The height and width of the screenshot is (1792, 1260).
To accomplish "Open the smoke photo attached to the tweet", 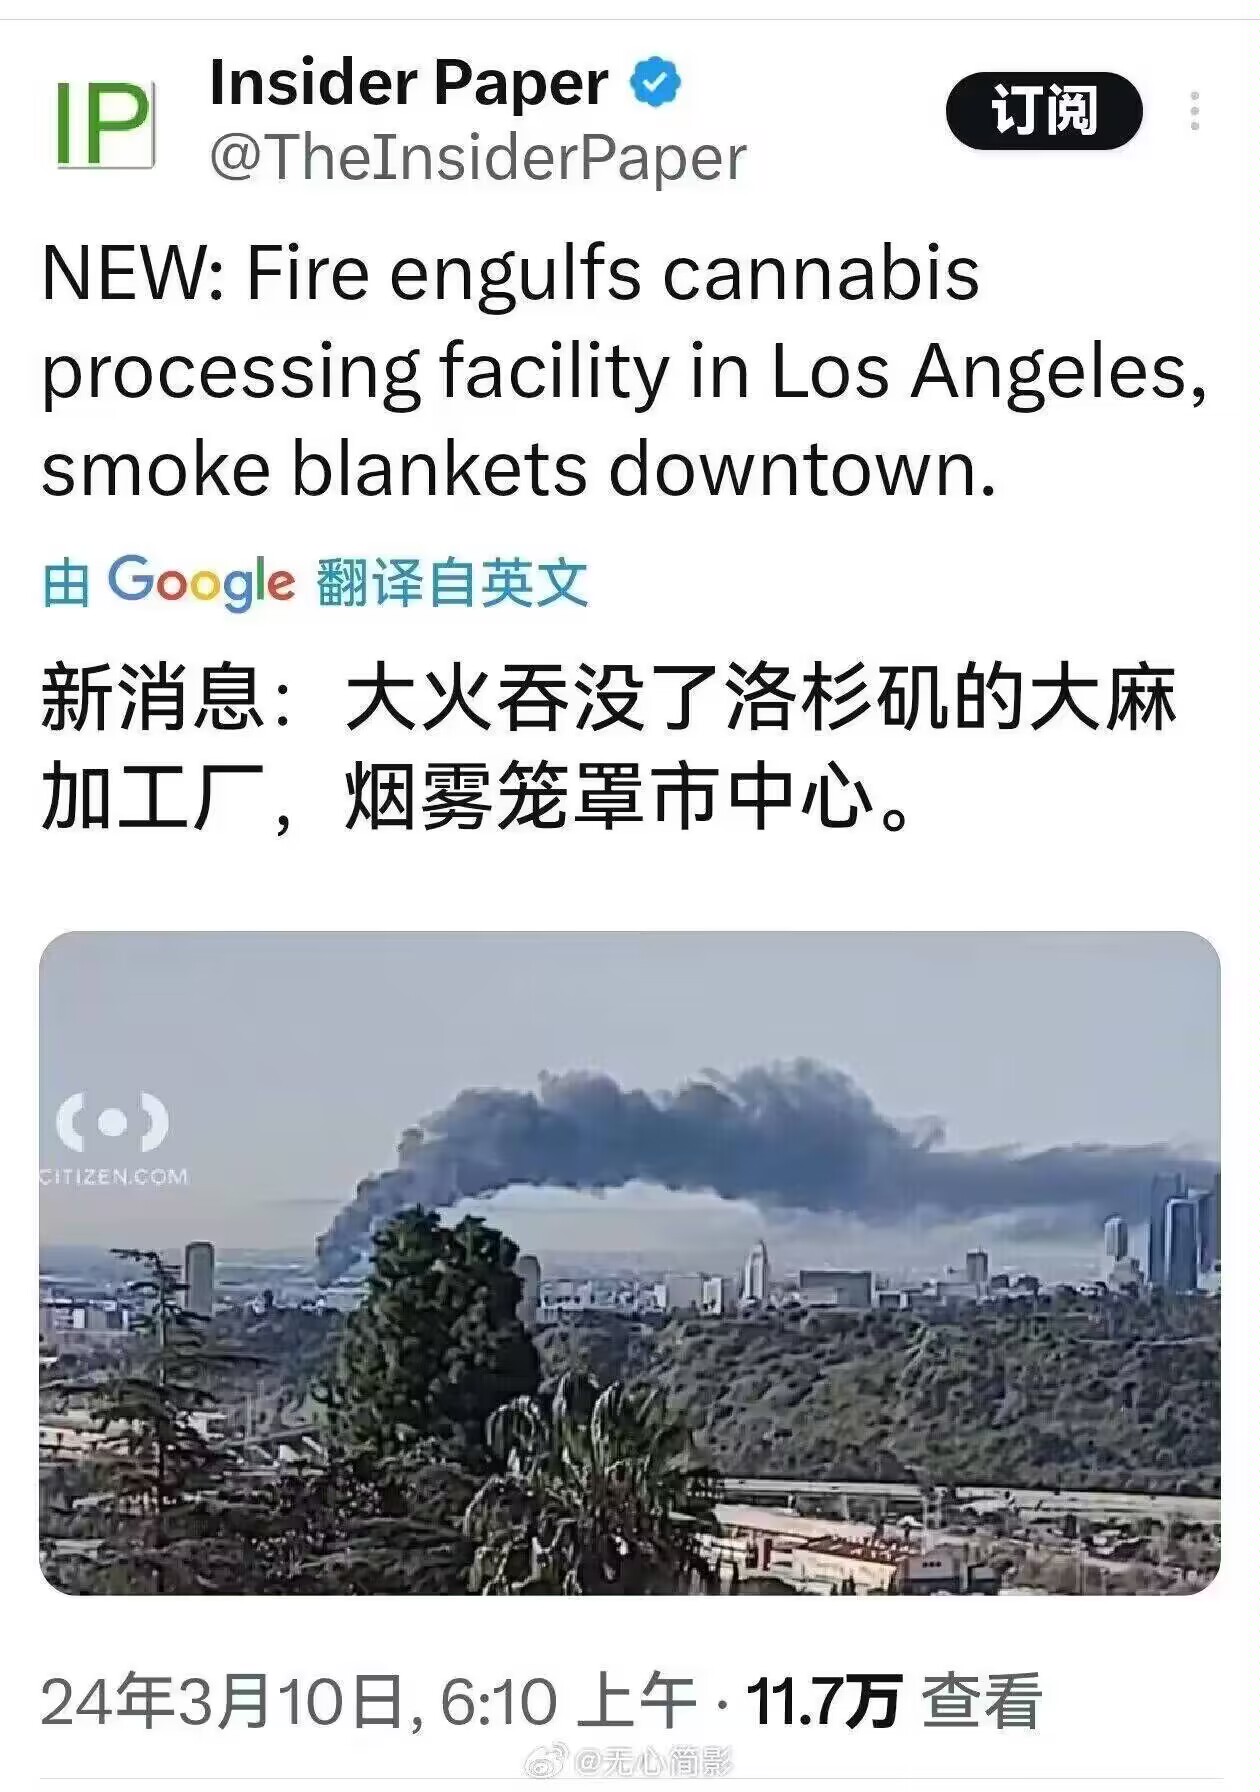I will click(630, 1263).
